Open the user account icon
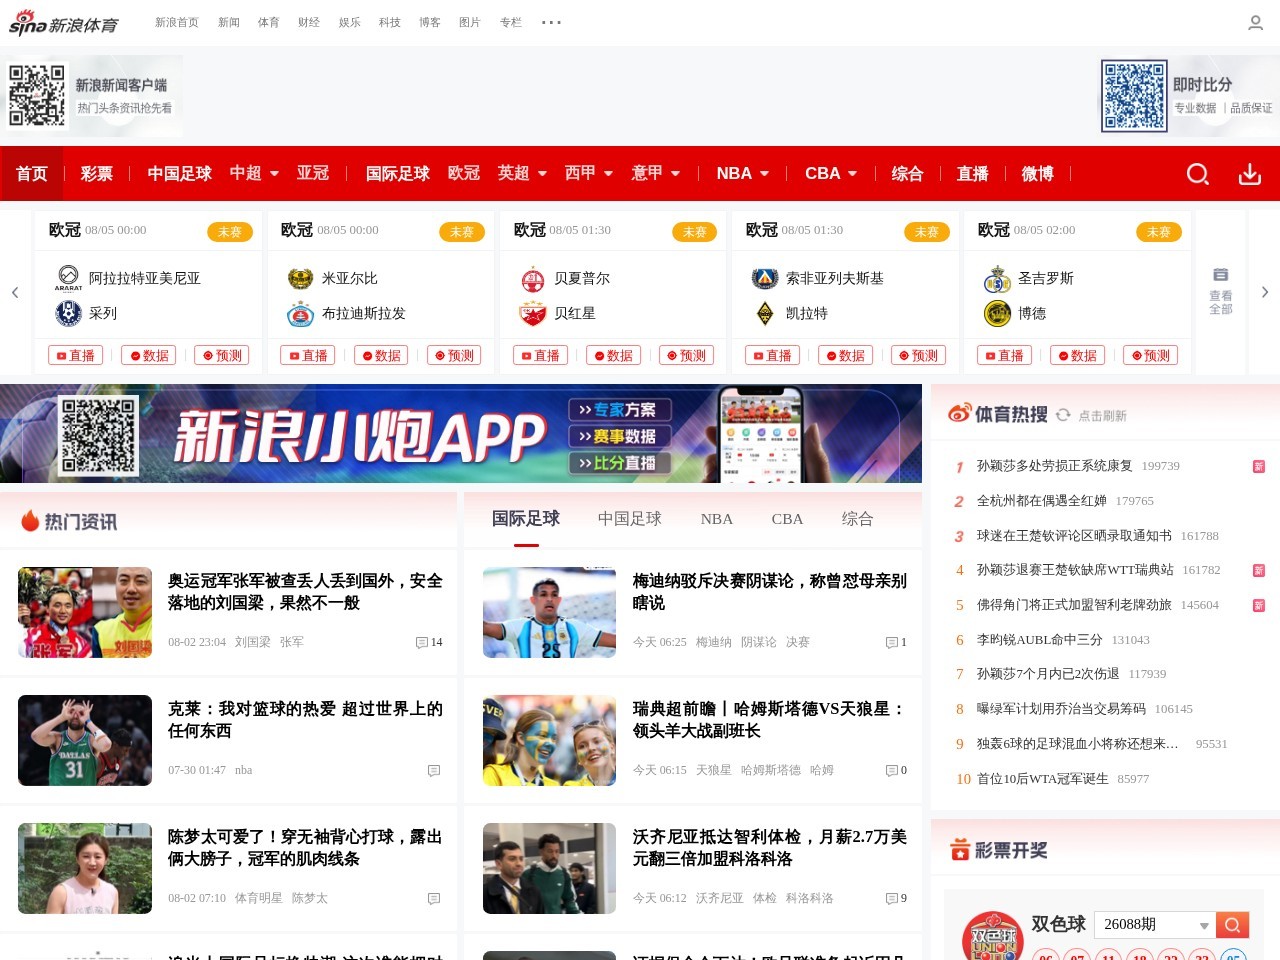The height and width of the screenshot is (960, 1280). click(x=1256, y=22)
